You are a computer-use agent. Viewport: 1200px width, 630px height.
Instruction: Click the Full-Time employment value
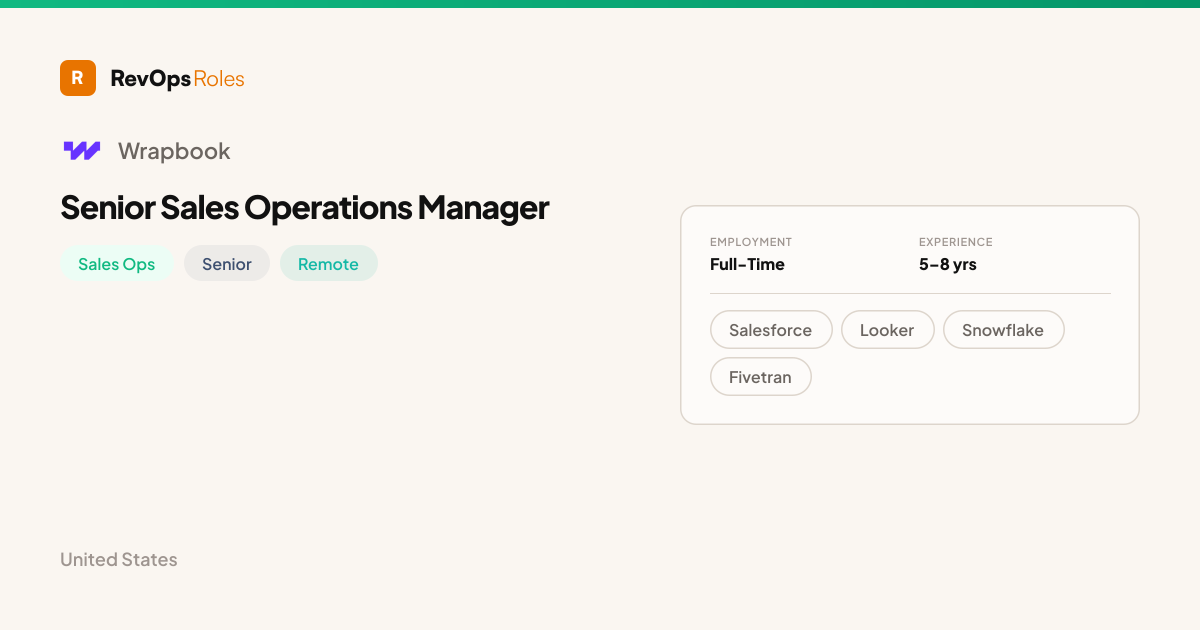pyautogui.click(x=747, y=264)
